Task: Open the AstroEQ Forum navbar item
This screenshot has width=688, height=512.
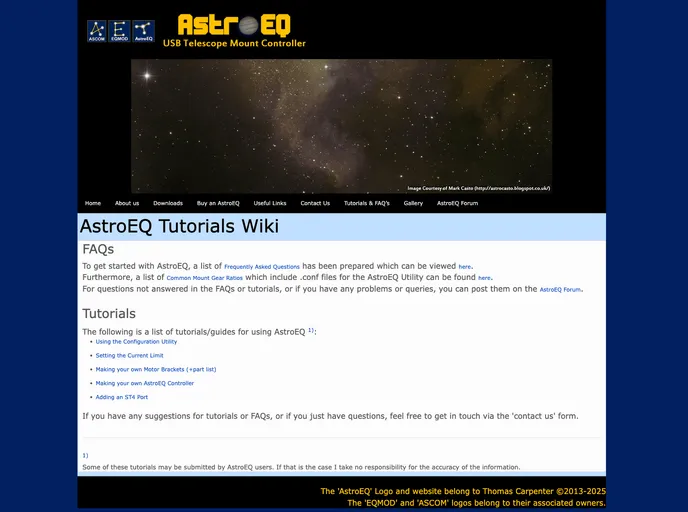Action: coord(457,203)
